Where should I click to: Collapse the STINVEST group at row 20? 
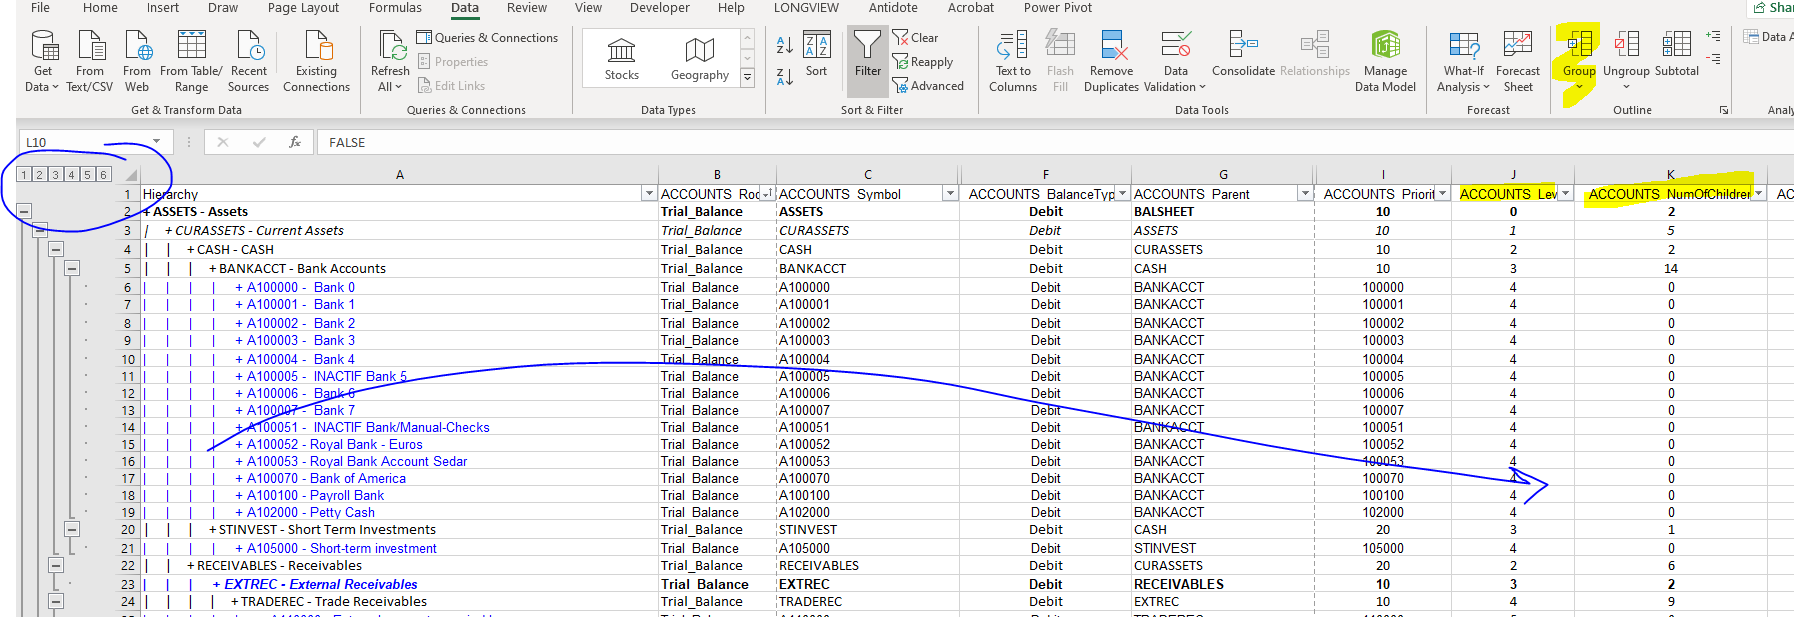tap(72, 529)
